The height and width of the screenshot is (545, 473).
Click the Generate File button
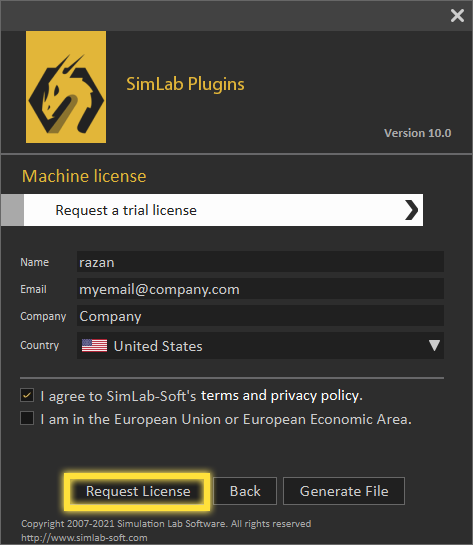click(x=344, y=491)
